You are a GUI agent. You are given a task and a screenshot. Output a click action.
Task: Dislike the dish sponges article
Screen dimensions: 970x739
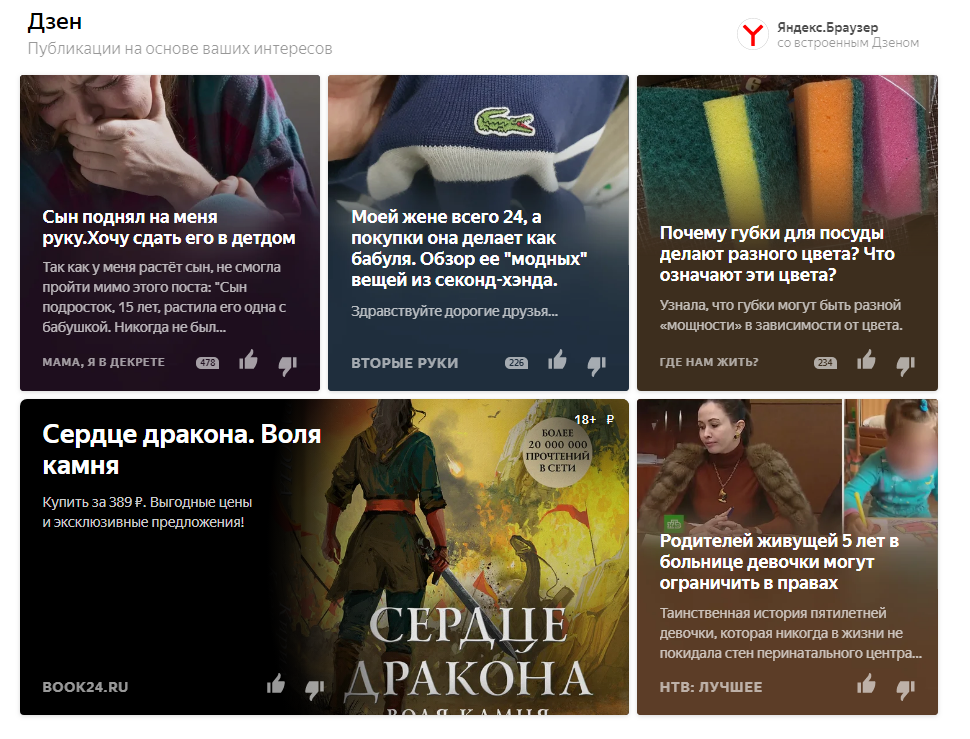click(x=905, y=365)
